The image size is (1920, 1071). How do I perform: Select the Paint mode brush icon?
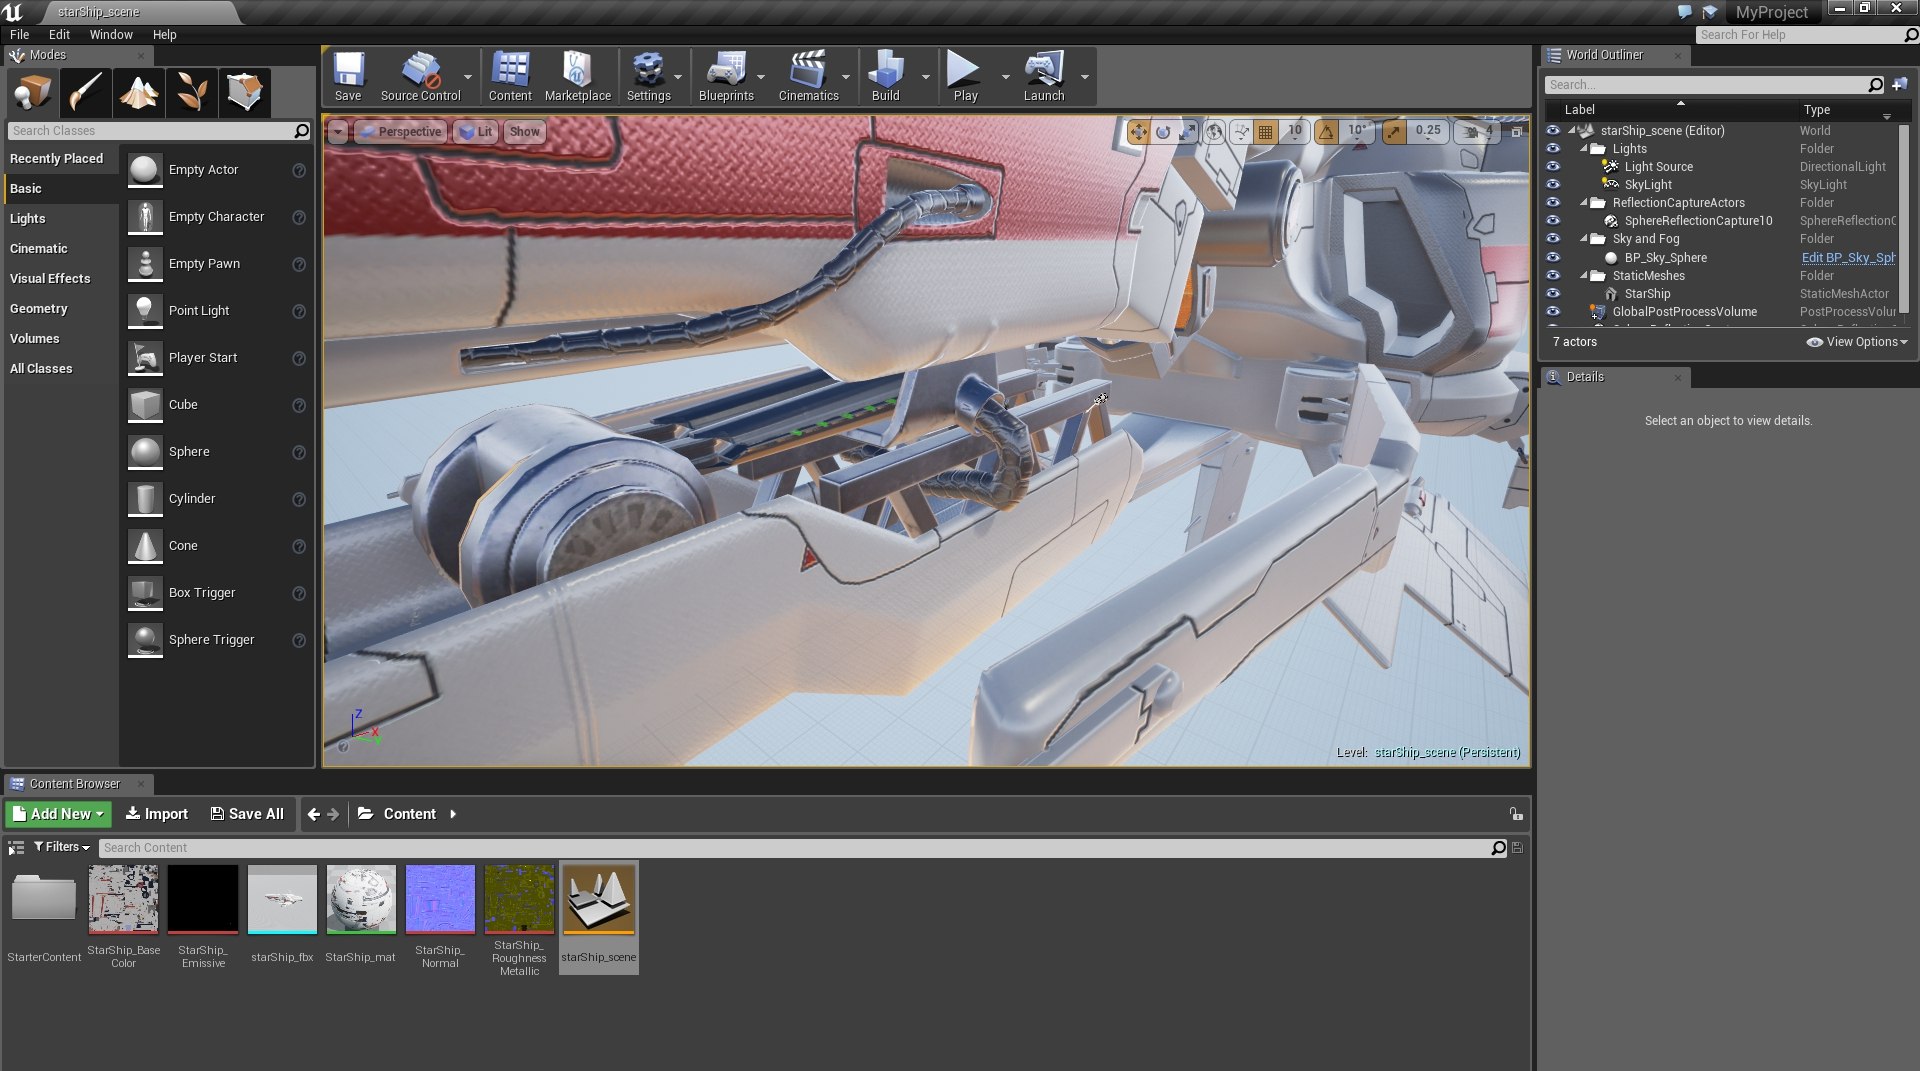[x=85, y=93]
